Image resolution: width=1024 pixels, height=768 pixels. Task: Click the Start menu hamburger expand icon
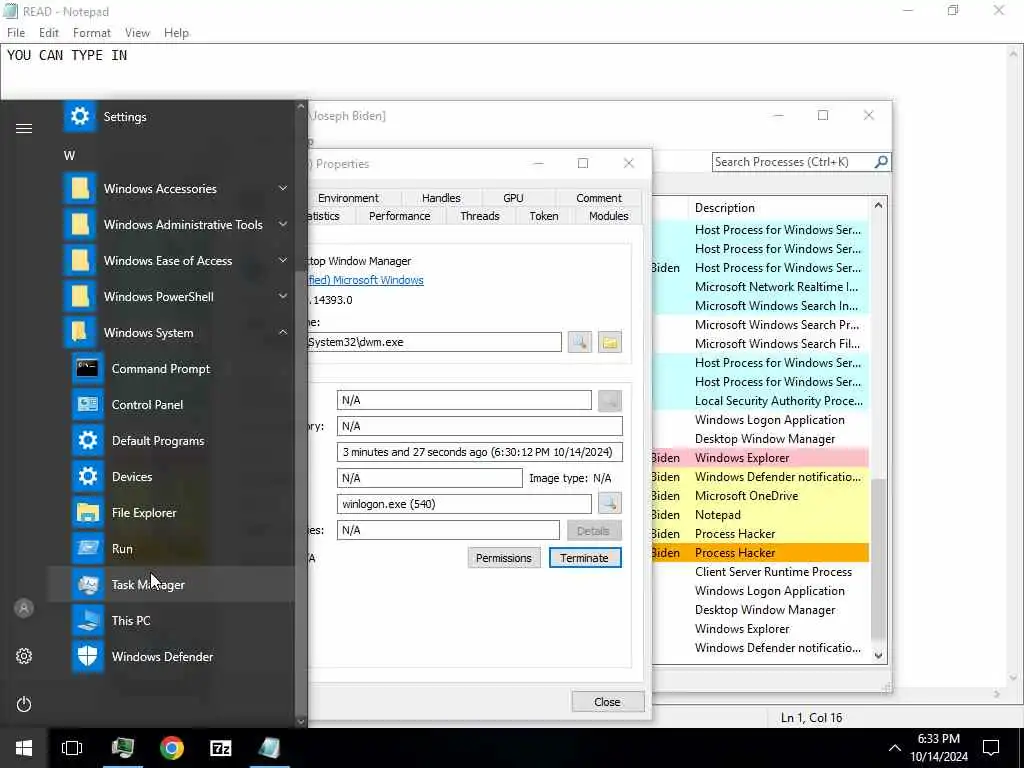pyautogui.click(x=24, y=128)
